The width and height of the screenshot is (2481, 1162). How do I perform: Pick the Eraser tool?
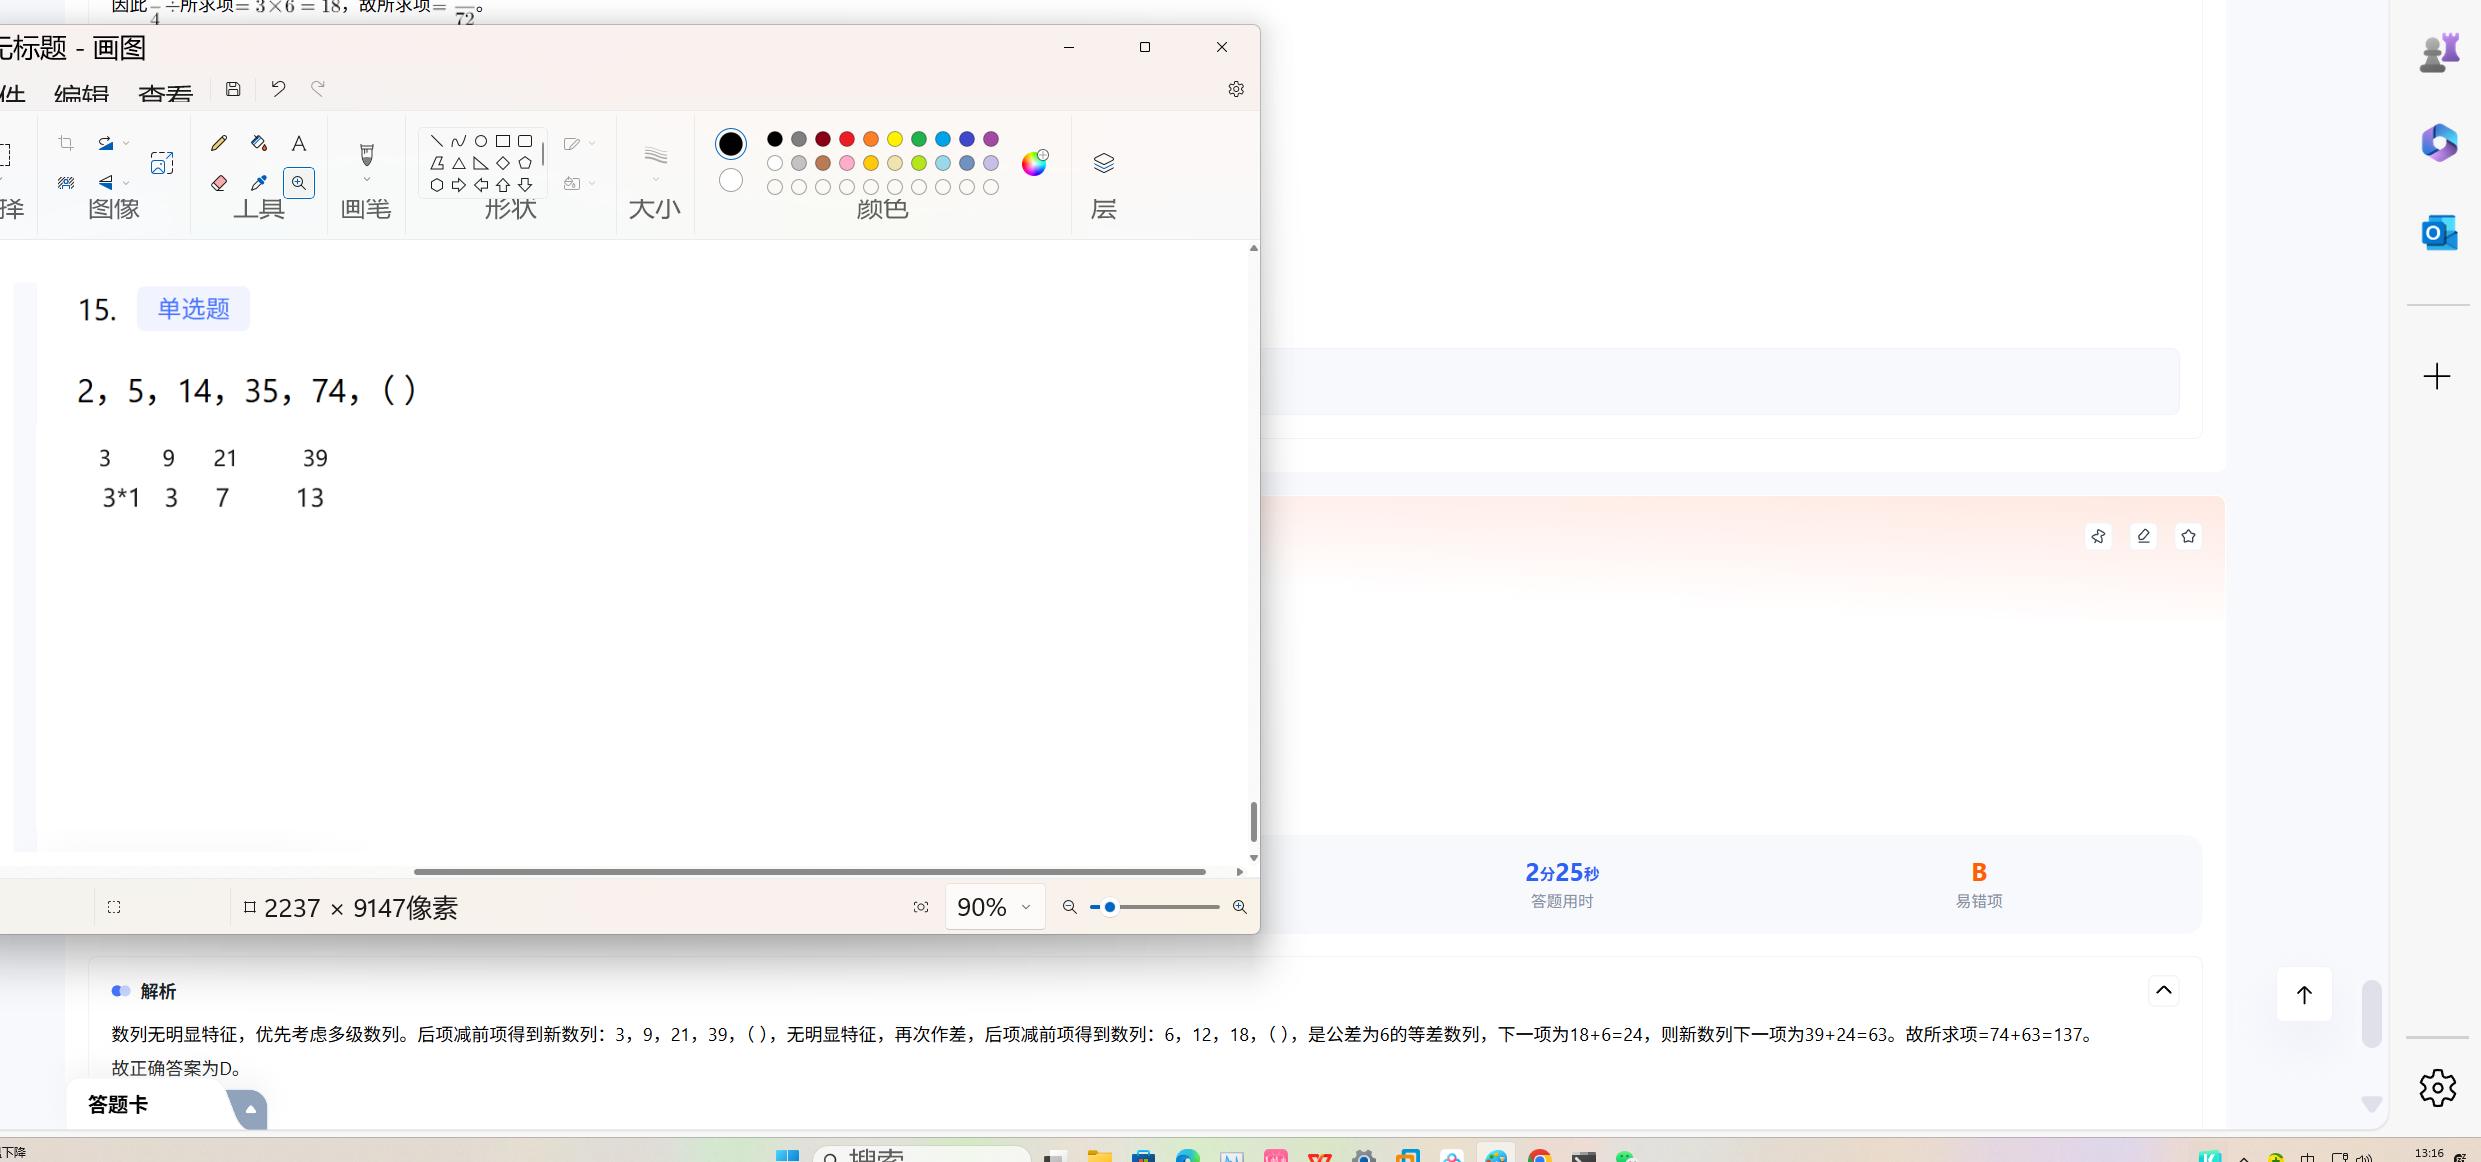coord(219,183)
